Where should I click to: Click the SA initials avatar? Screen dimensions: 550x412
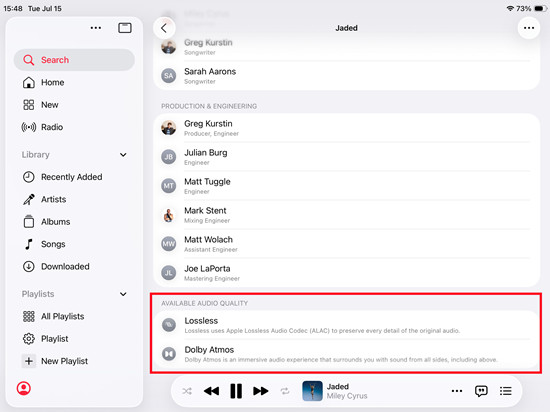(169, 76)
